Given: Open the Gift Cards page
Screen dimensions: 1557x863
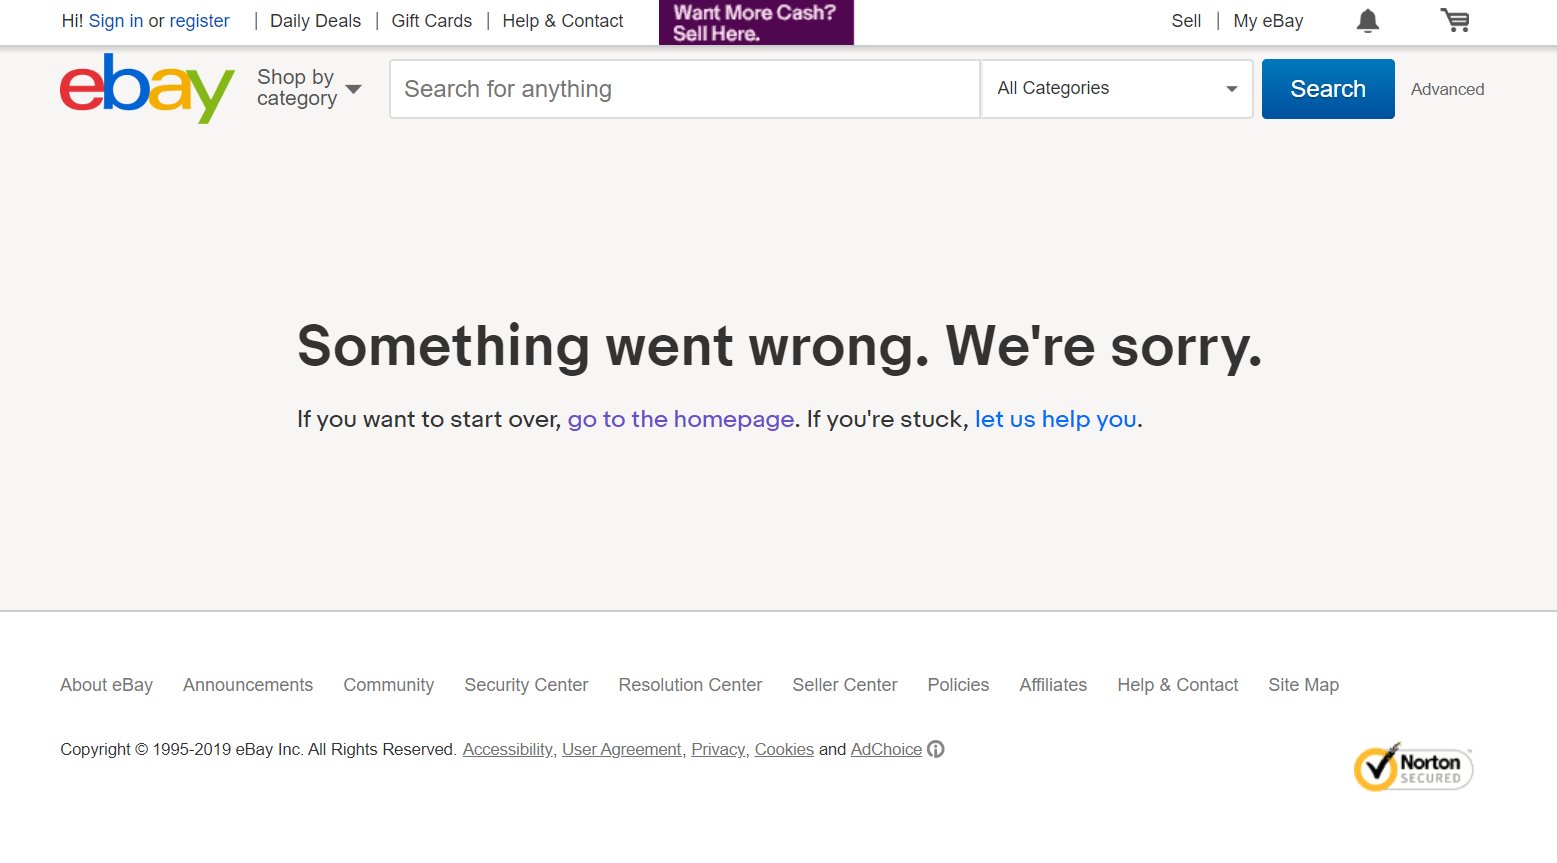Looking at the screenshot, I should [431, 20].
